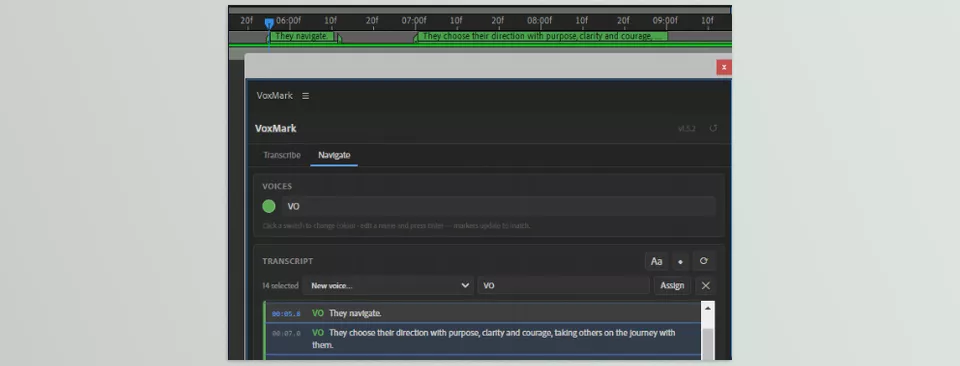This screenshot has height=366, width=960.
Task: Click the They choose their direction timeline marker
Action: (x=542, y=37)
